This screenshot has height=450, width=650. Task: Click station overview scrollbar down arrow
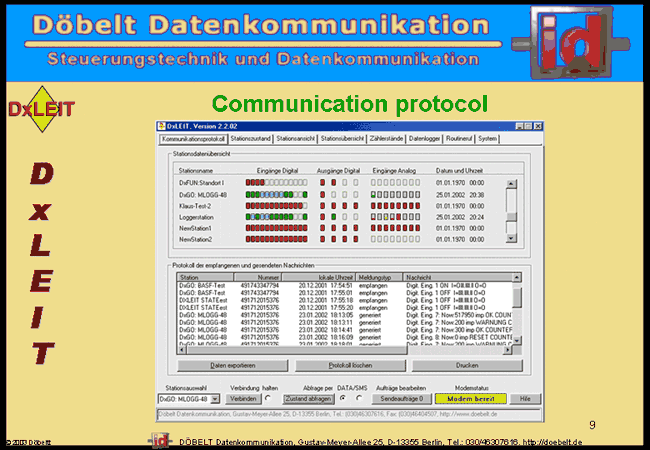(512, 238)
